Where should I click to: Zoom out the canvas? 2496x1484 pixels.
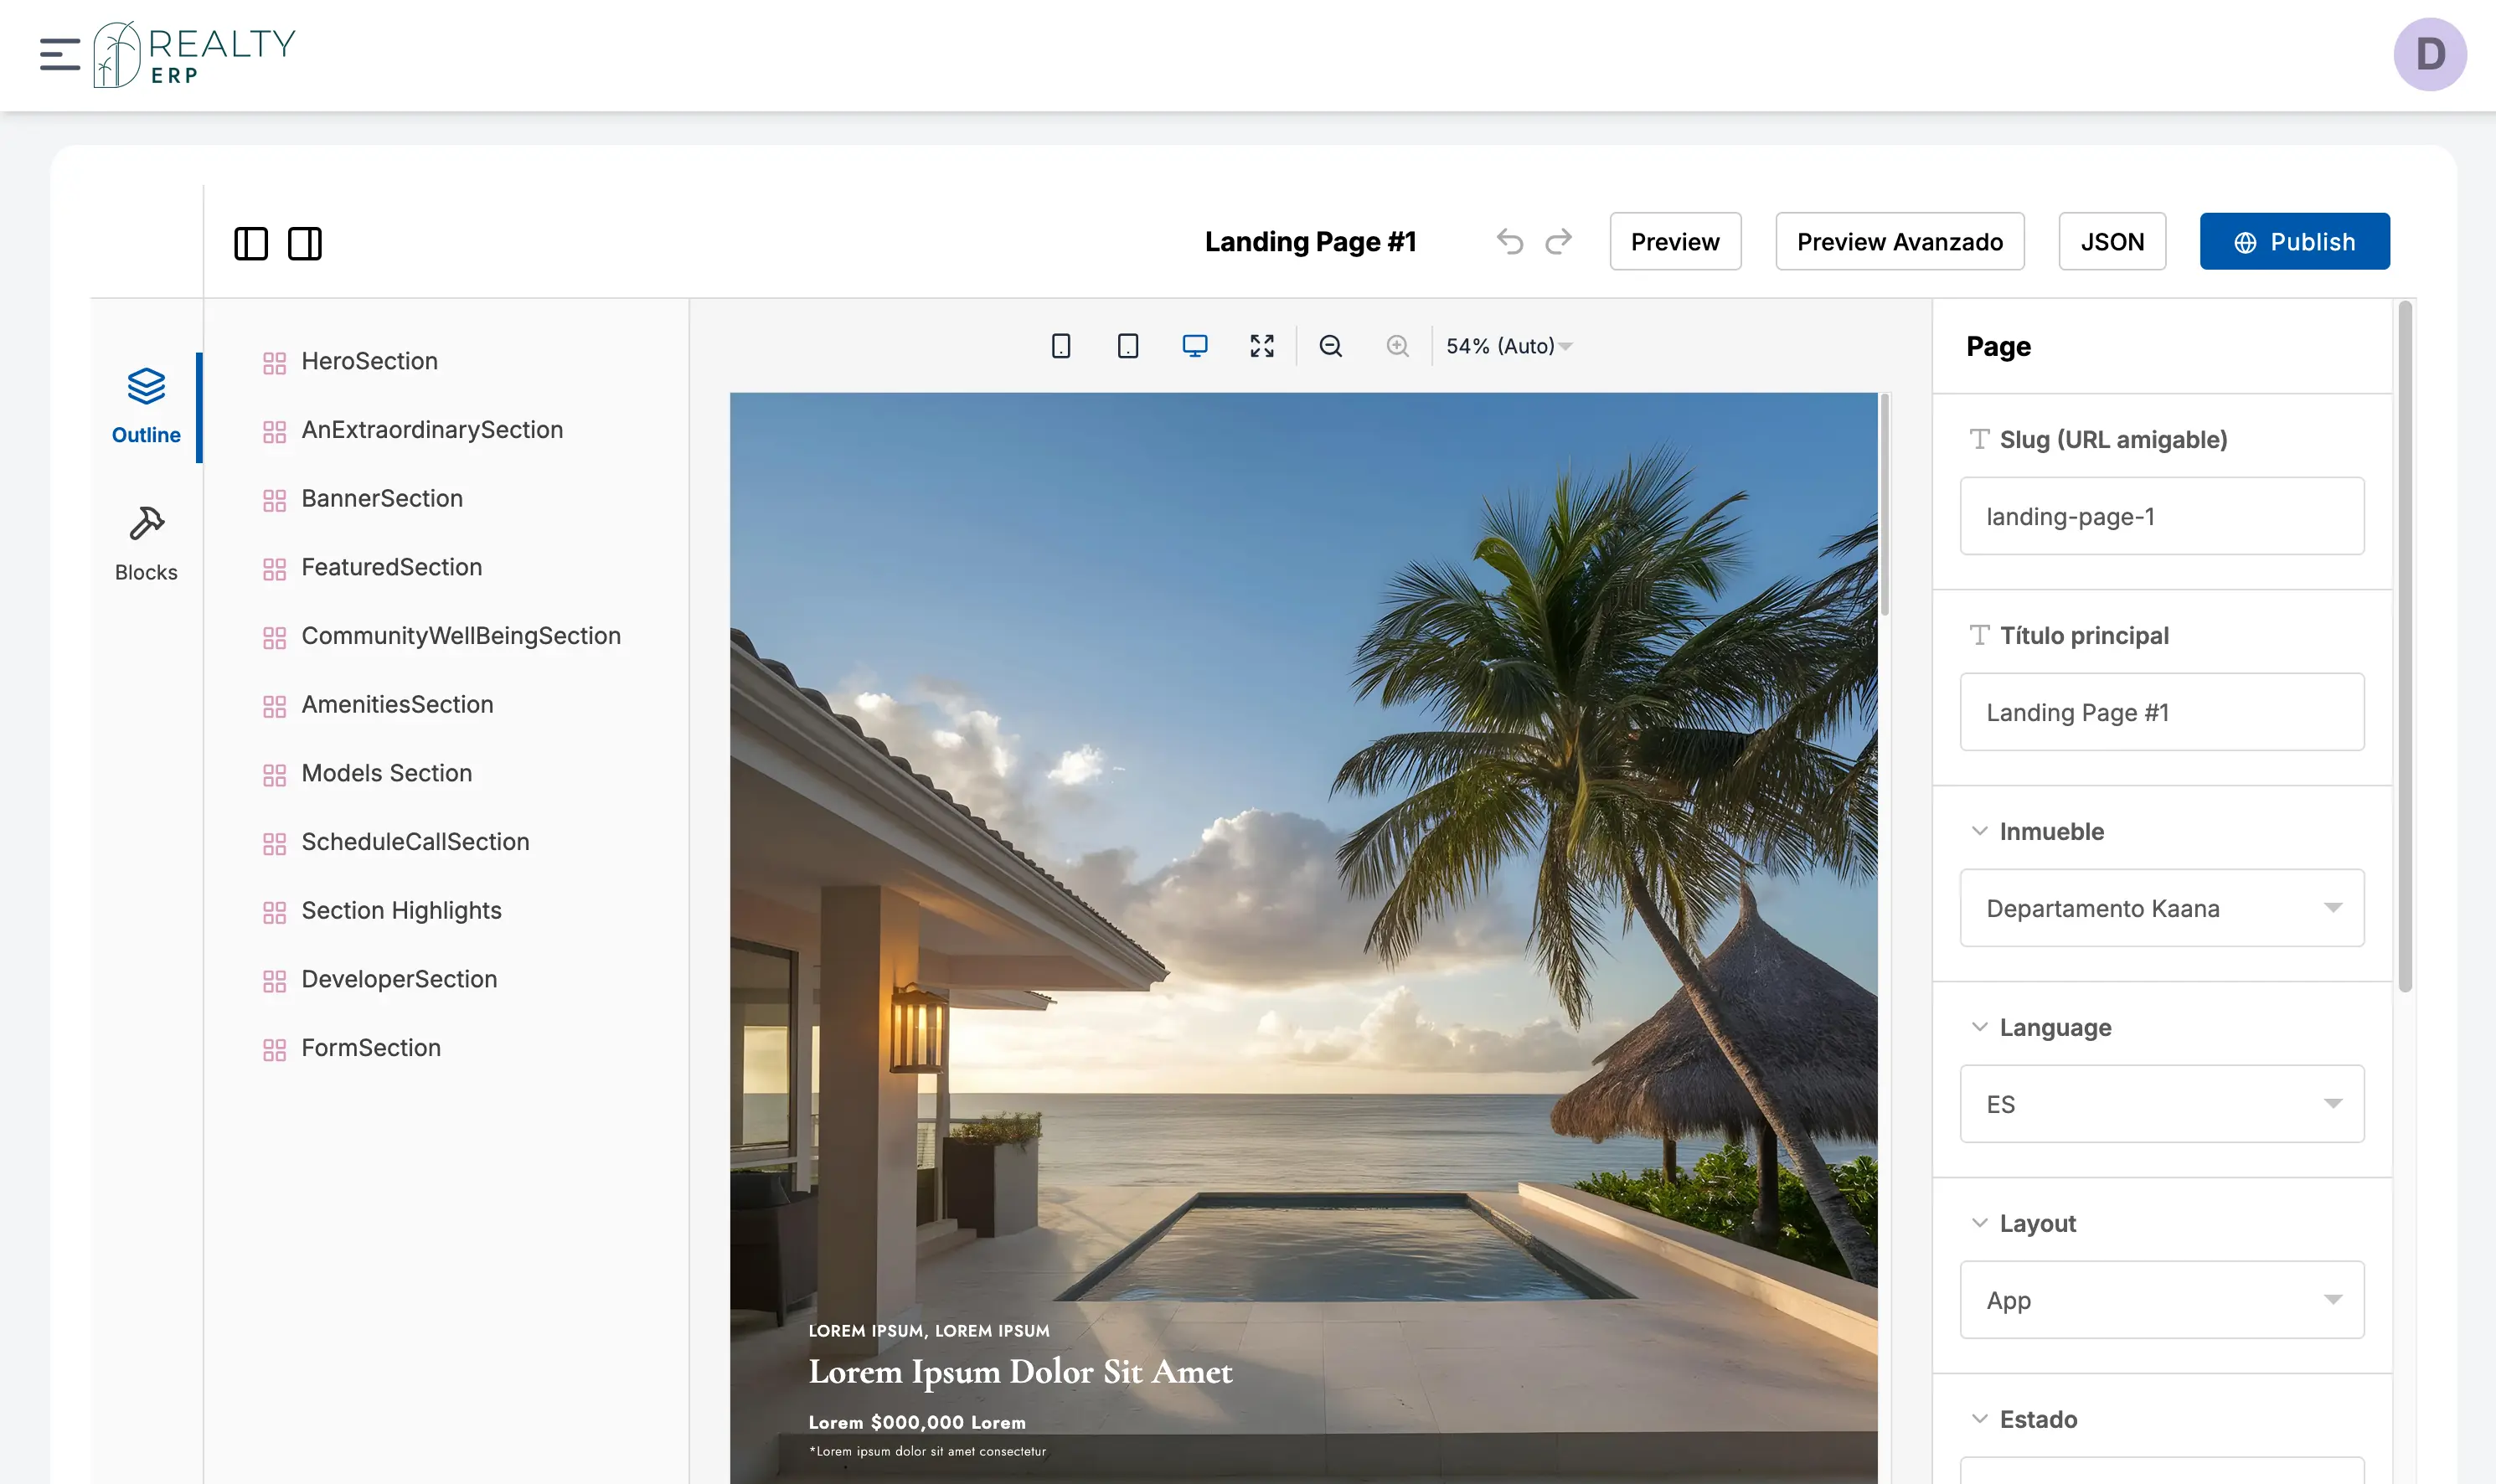click(x=1330, y=346)
